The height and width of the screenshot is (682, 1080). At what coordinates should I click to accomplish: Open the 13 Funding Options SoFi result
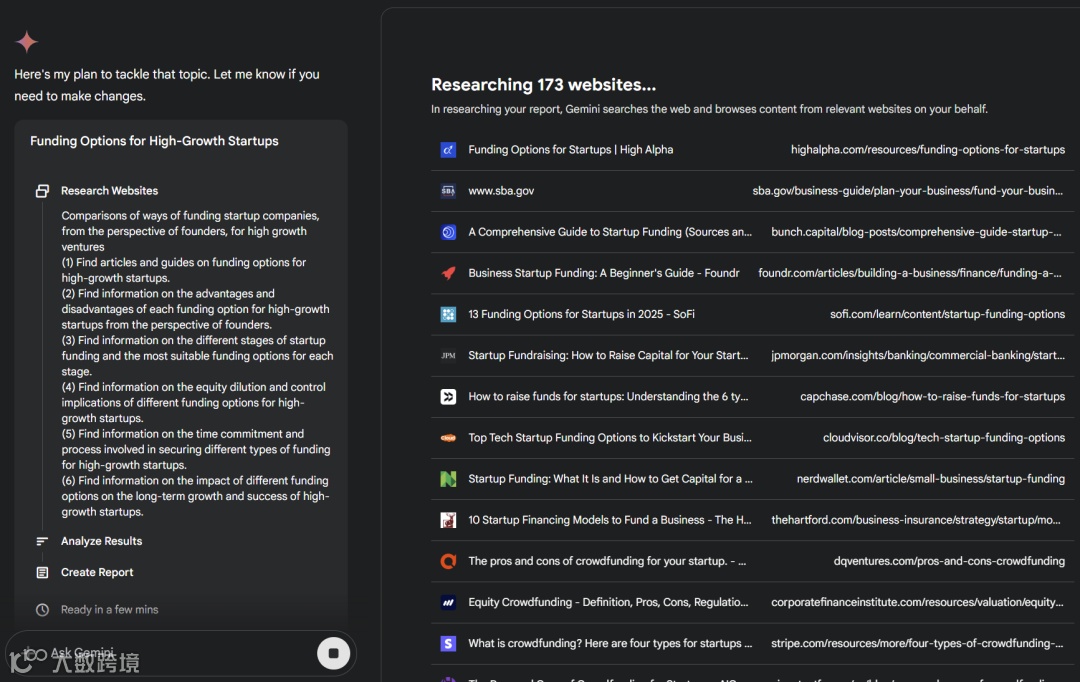coord(581,314)
